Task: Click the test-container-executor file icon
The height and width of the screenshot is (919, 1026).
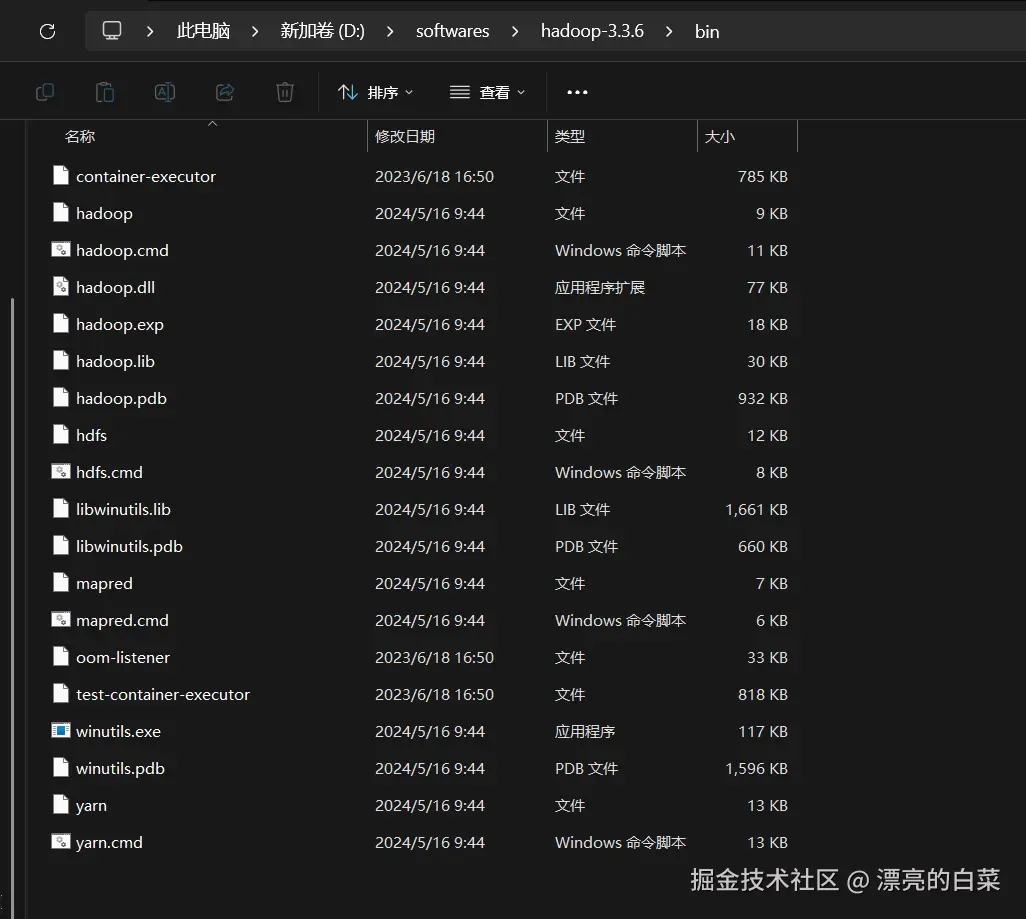Action: [61, 693]
